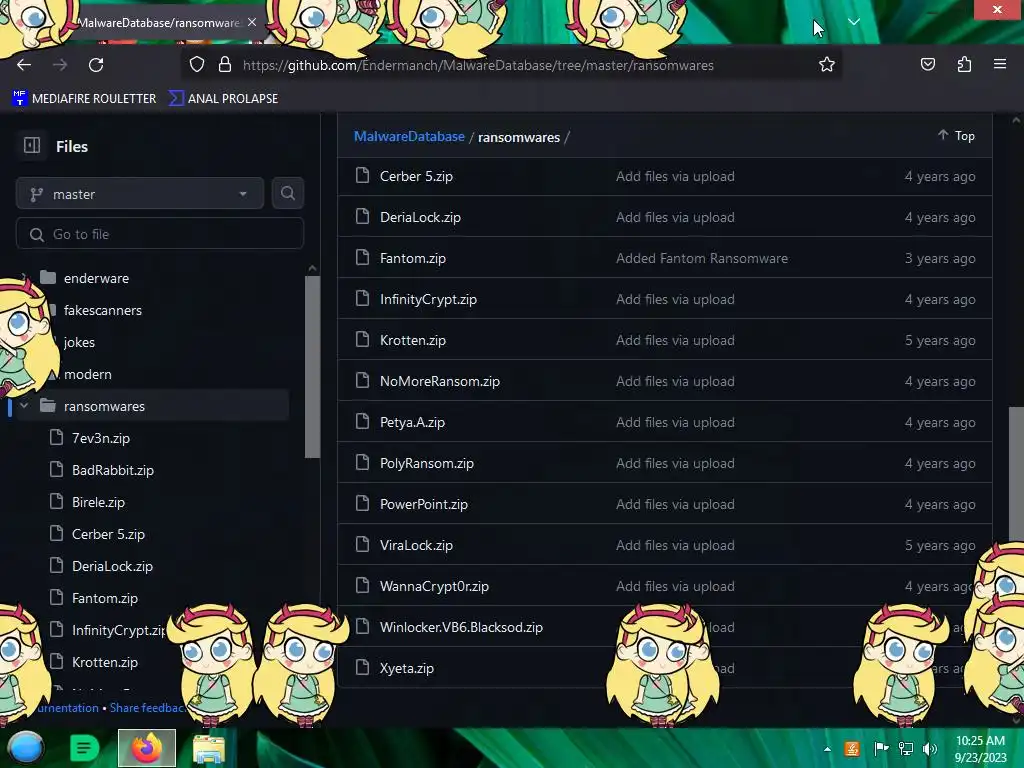Open PolyRansom.zip in the file list
The width and height of the screenshot is (1024, 768).
[426, 463]
